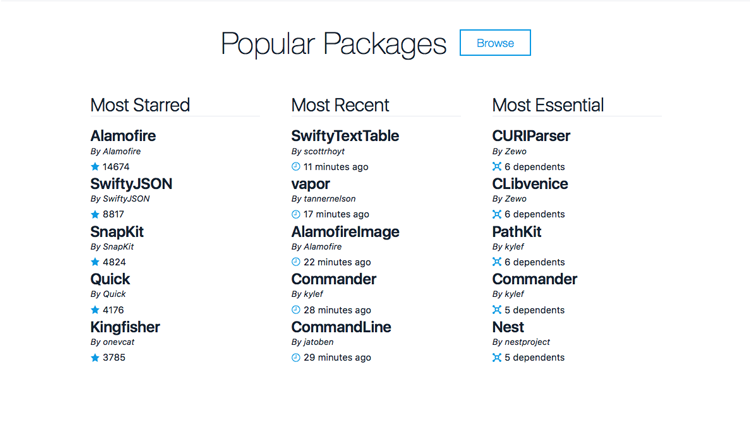This screenshot has width=750, height=426.
Task: Open Commander under Most Essential
Action: [534, 279]
